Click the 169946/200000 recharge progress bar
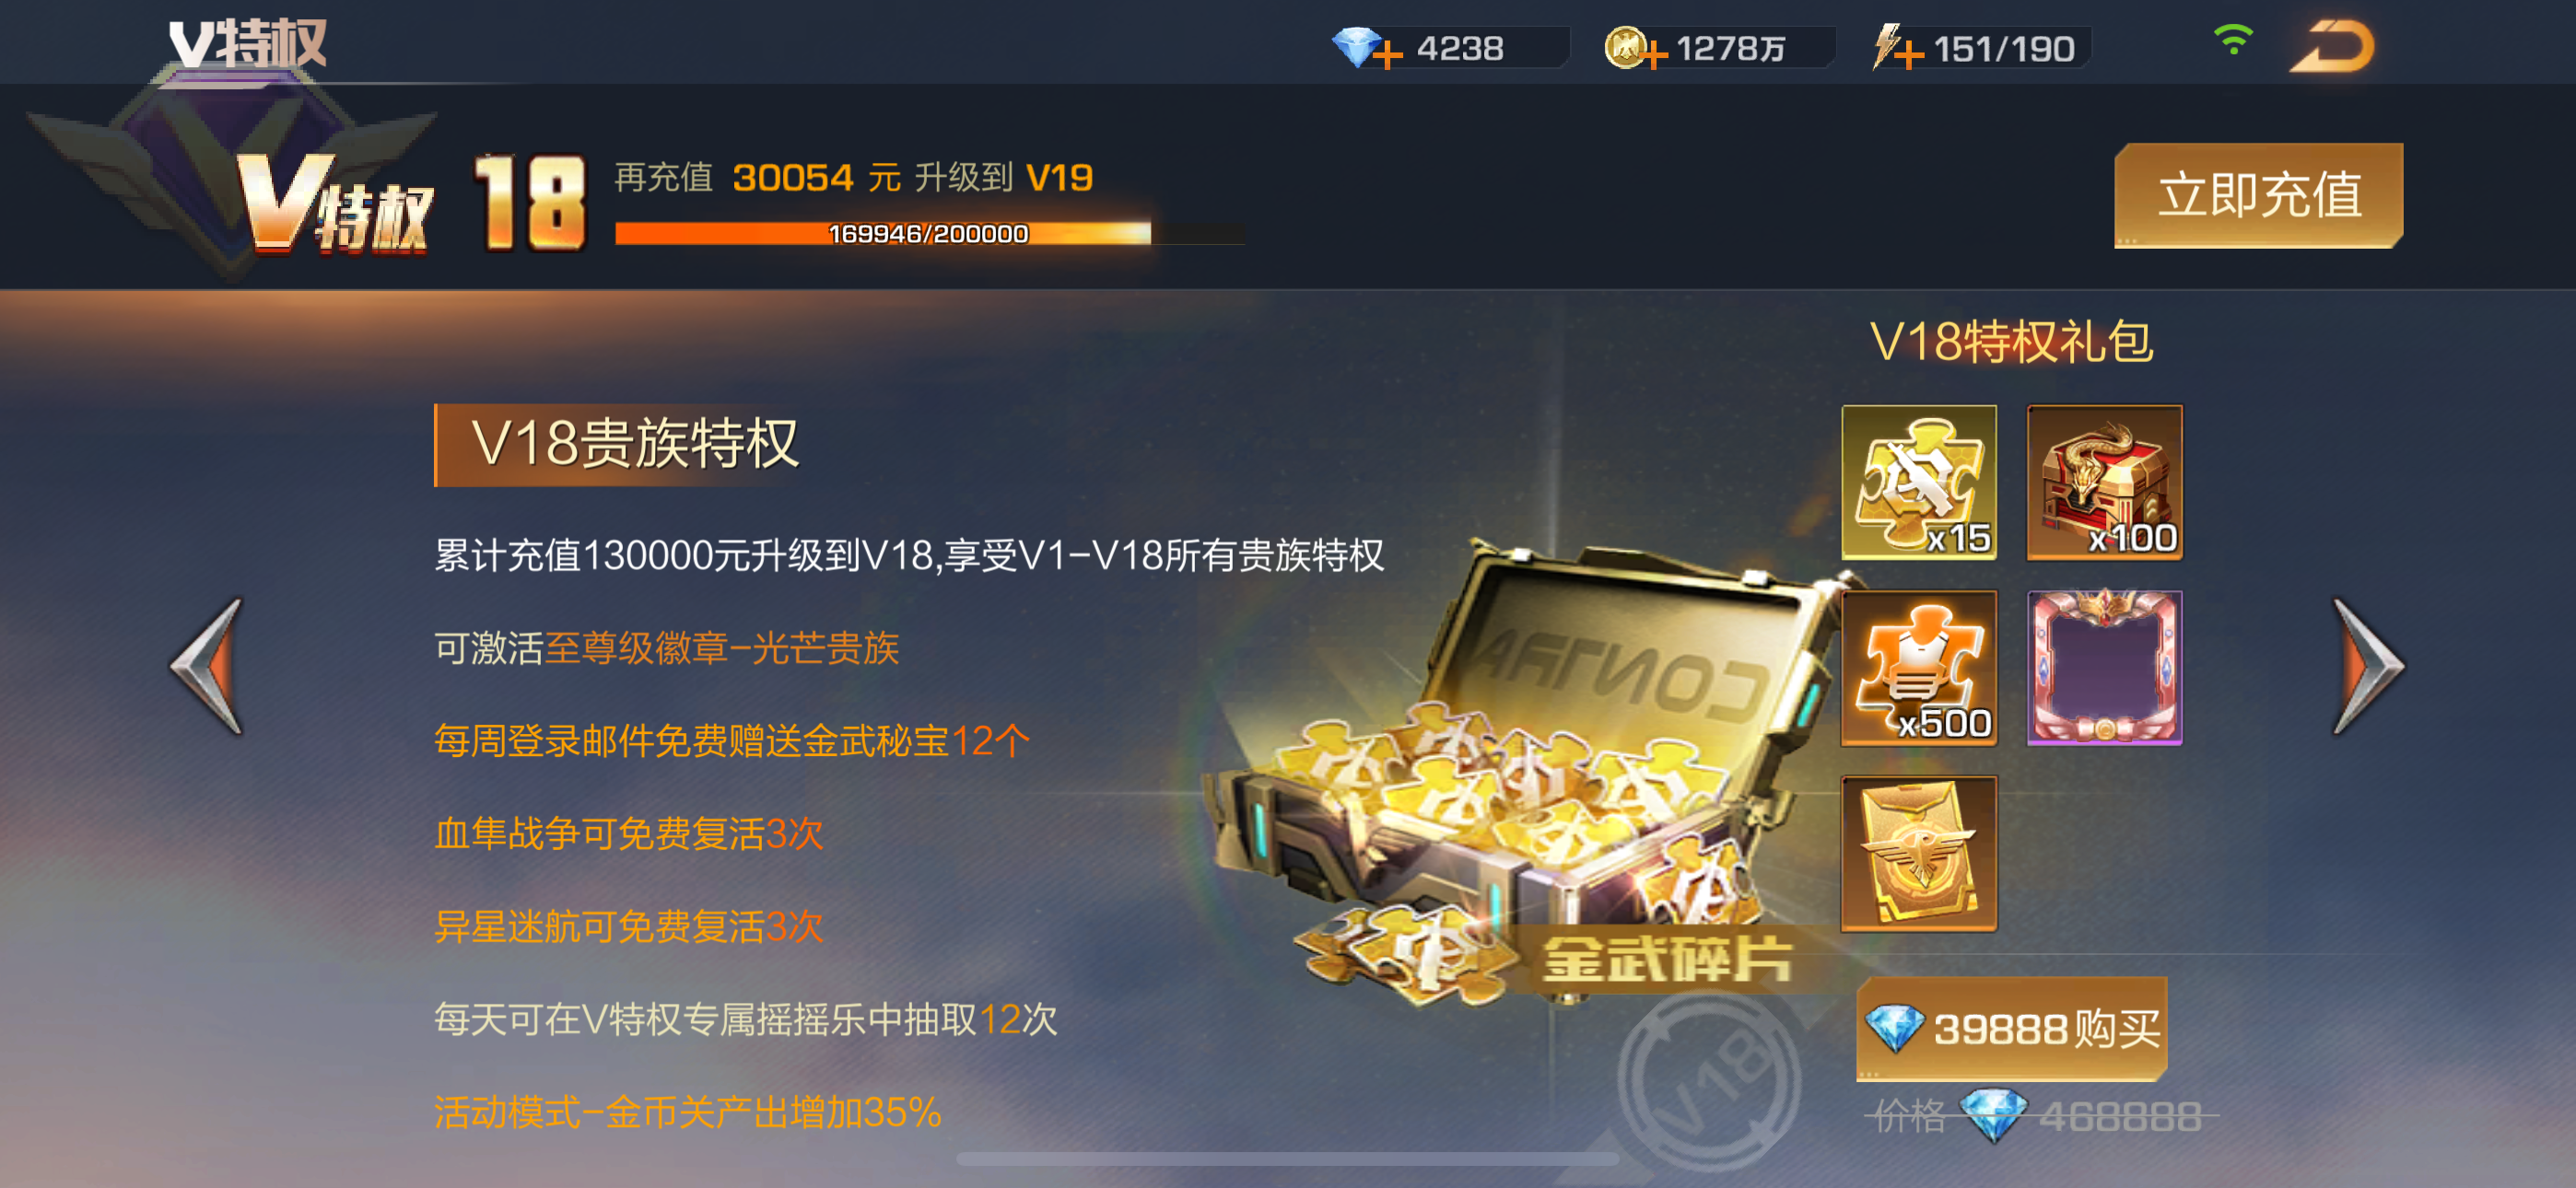 928,233
